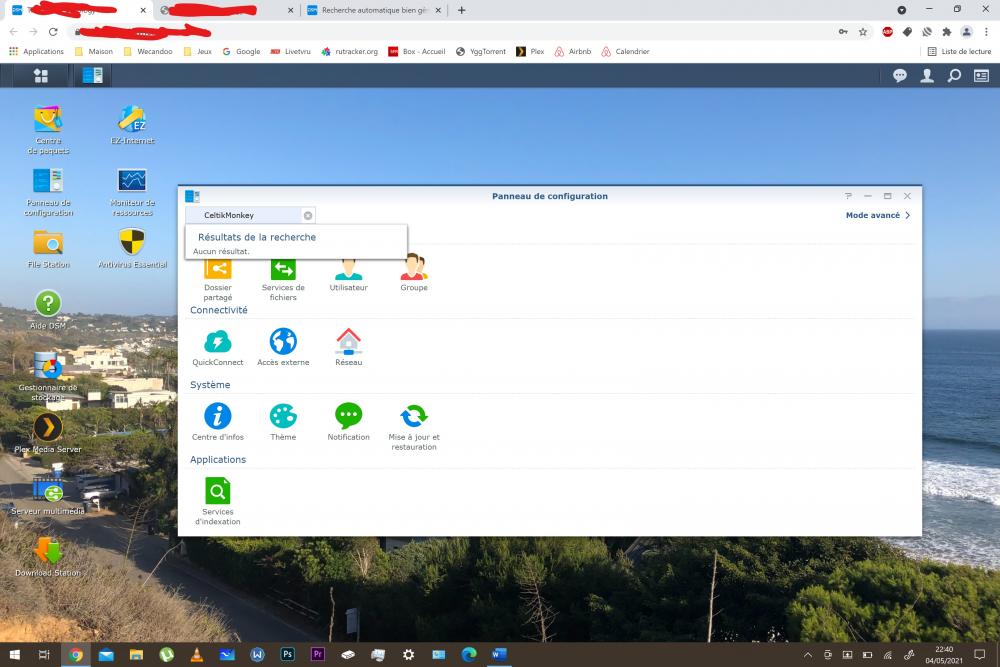1000x667 pixels.
Task: Open Services d'indexation settings
Action: point(217,502)
